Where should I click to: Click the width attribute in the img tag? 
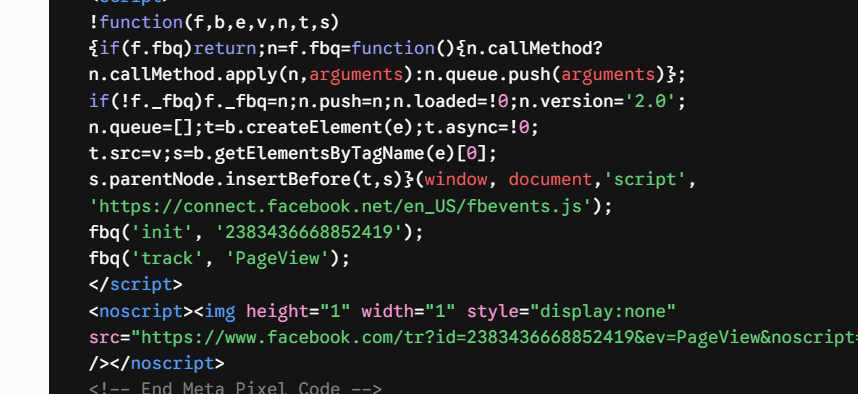388,311
